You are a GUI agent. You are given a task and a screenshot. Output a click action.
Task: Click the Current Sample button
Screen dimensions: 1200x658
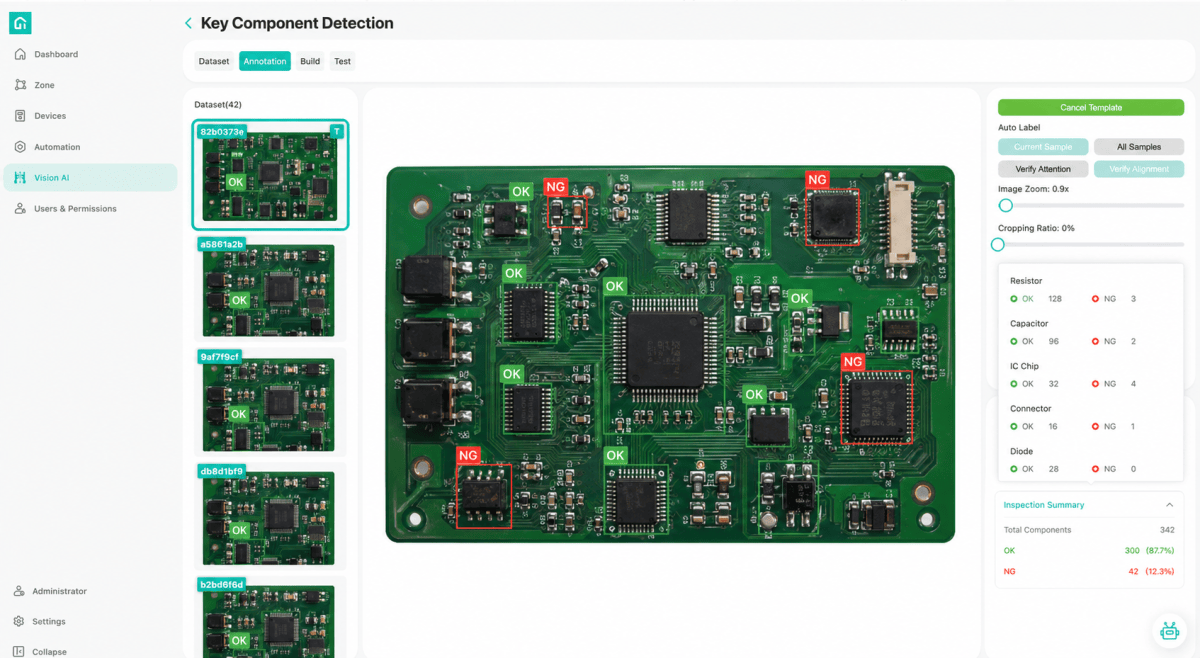[x=1043, y=147]
